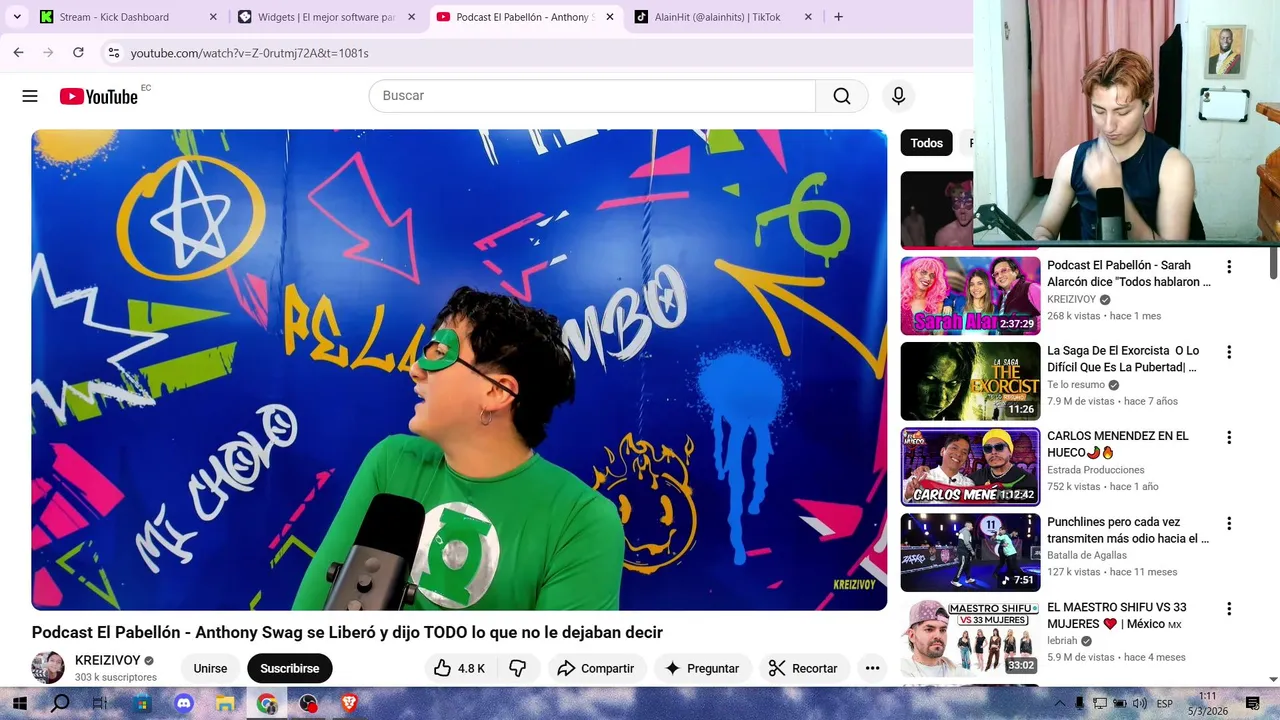Open Windows taskbar search
Viewport: 1280px width, 720px height.
(60, 703)
